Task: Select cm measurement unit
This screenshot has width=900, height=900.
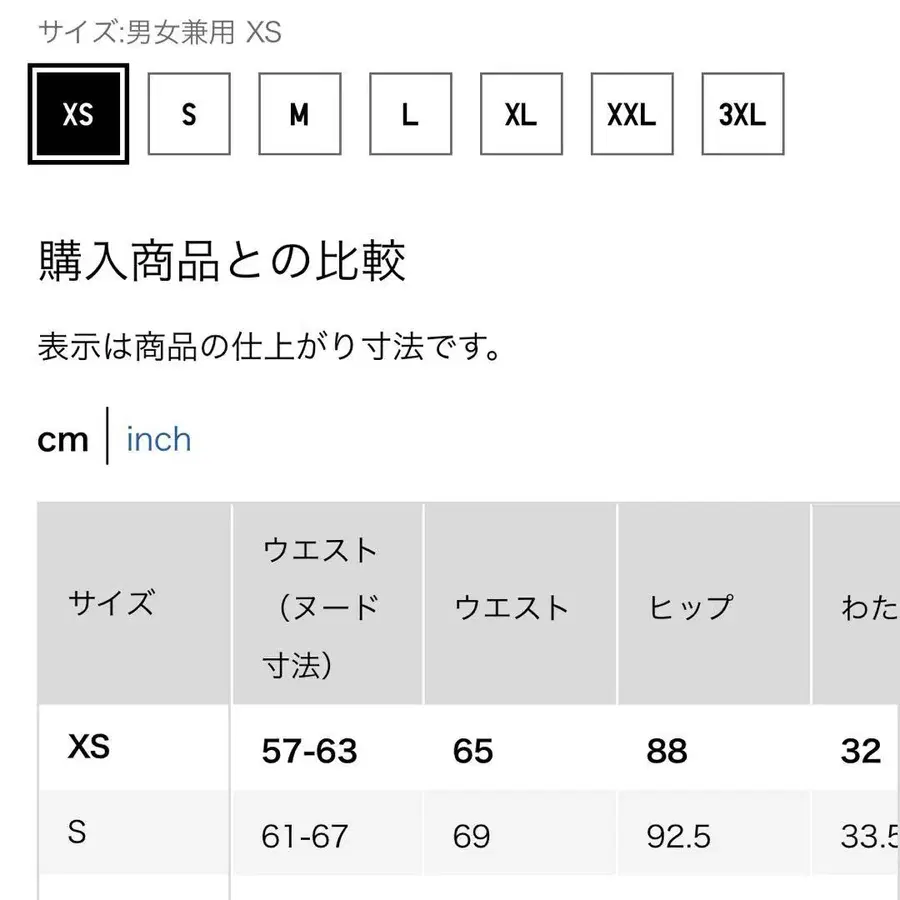Action: 63,439
